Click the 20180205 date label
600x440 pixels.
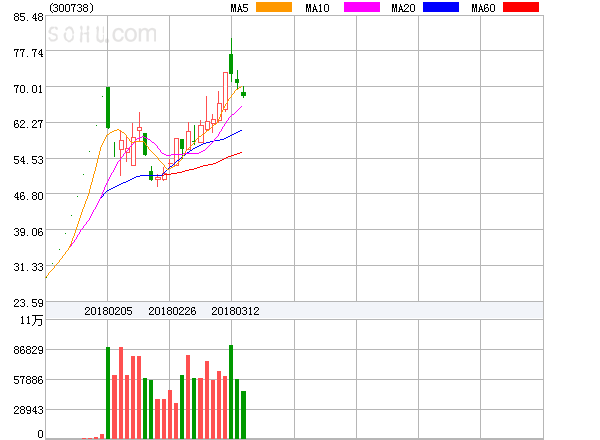[x=108, y=311]
